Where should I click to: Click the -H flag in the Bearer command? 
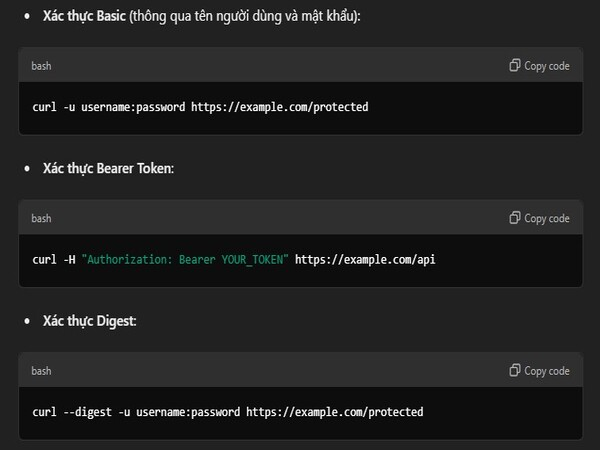[x=69, y=259]
